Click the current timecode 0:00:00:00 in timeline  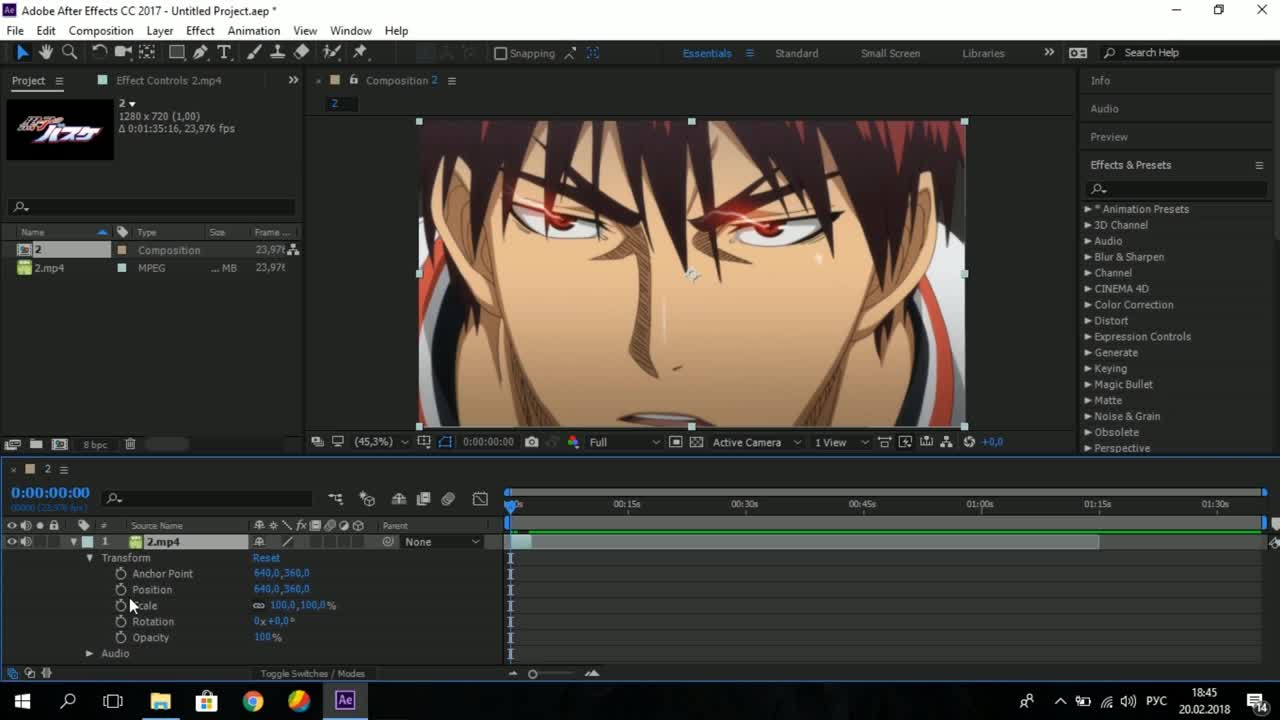50,493
